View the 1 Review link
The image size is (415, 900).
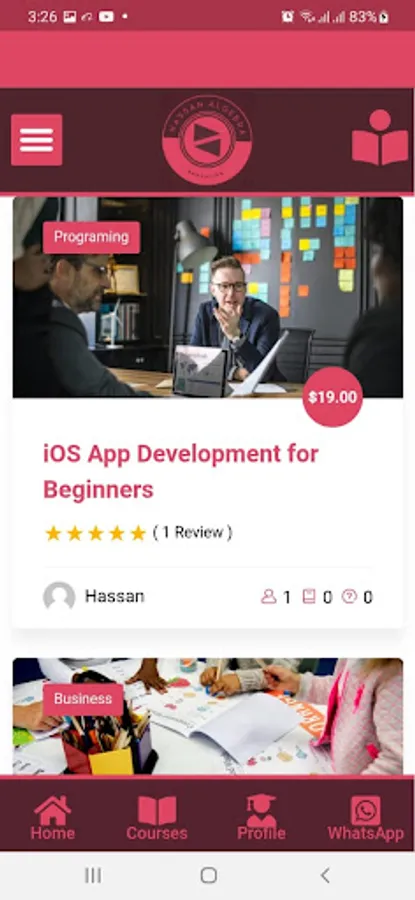(192, 533)
